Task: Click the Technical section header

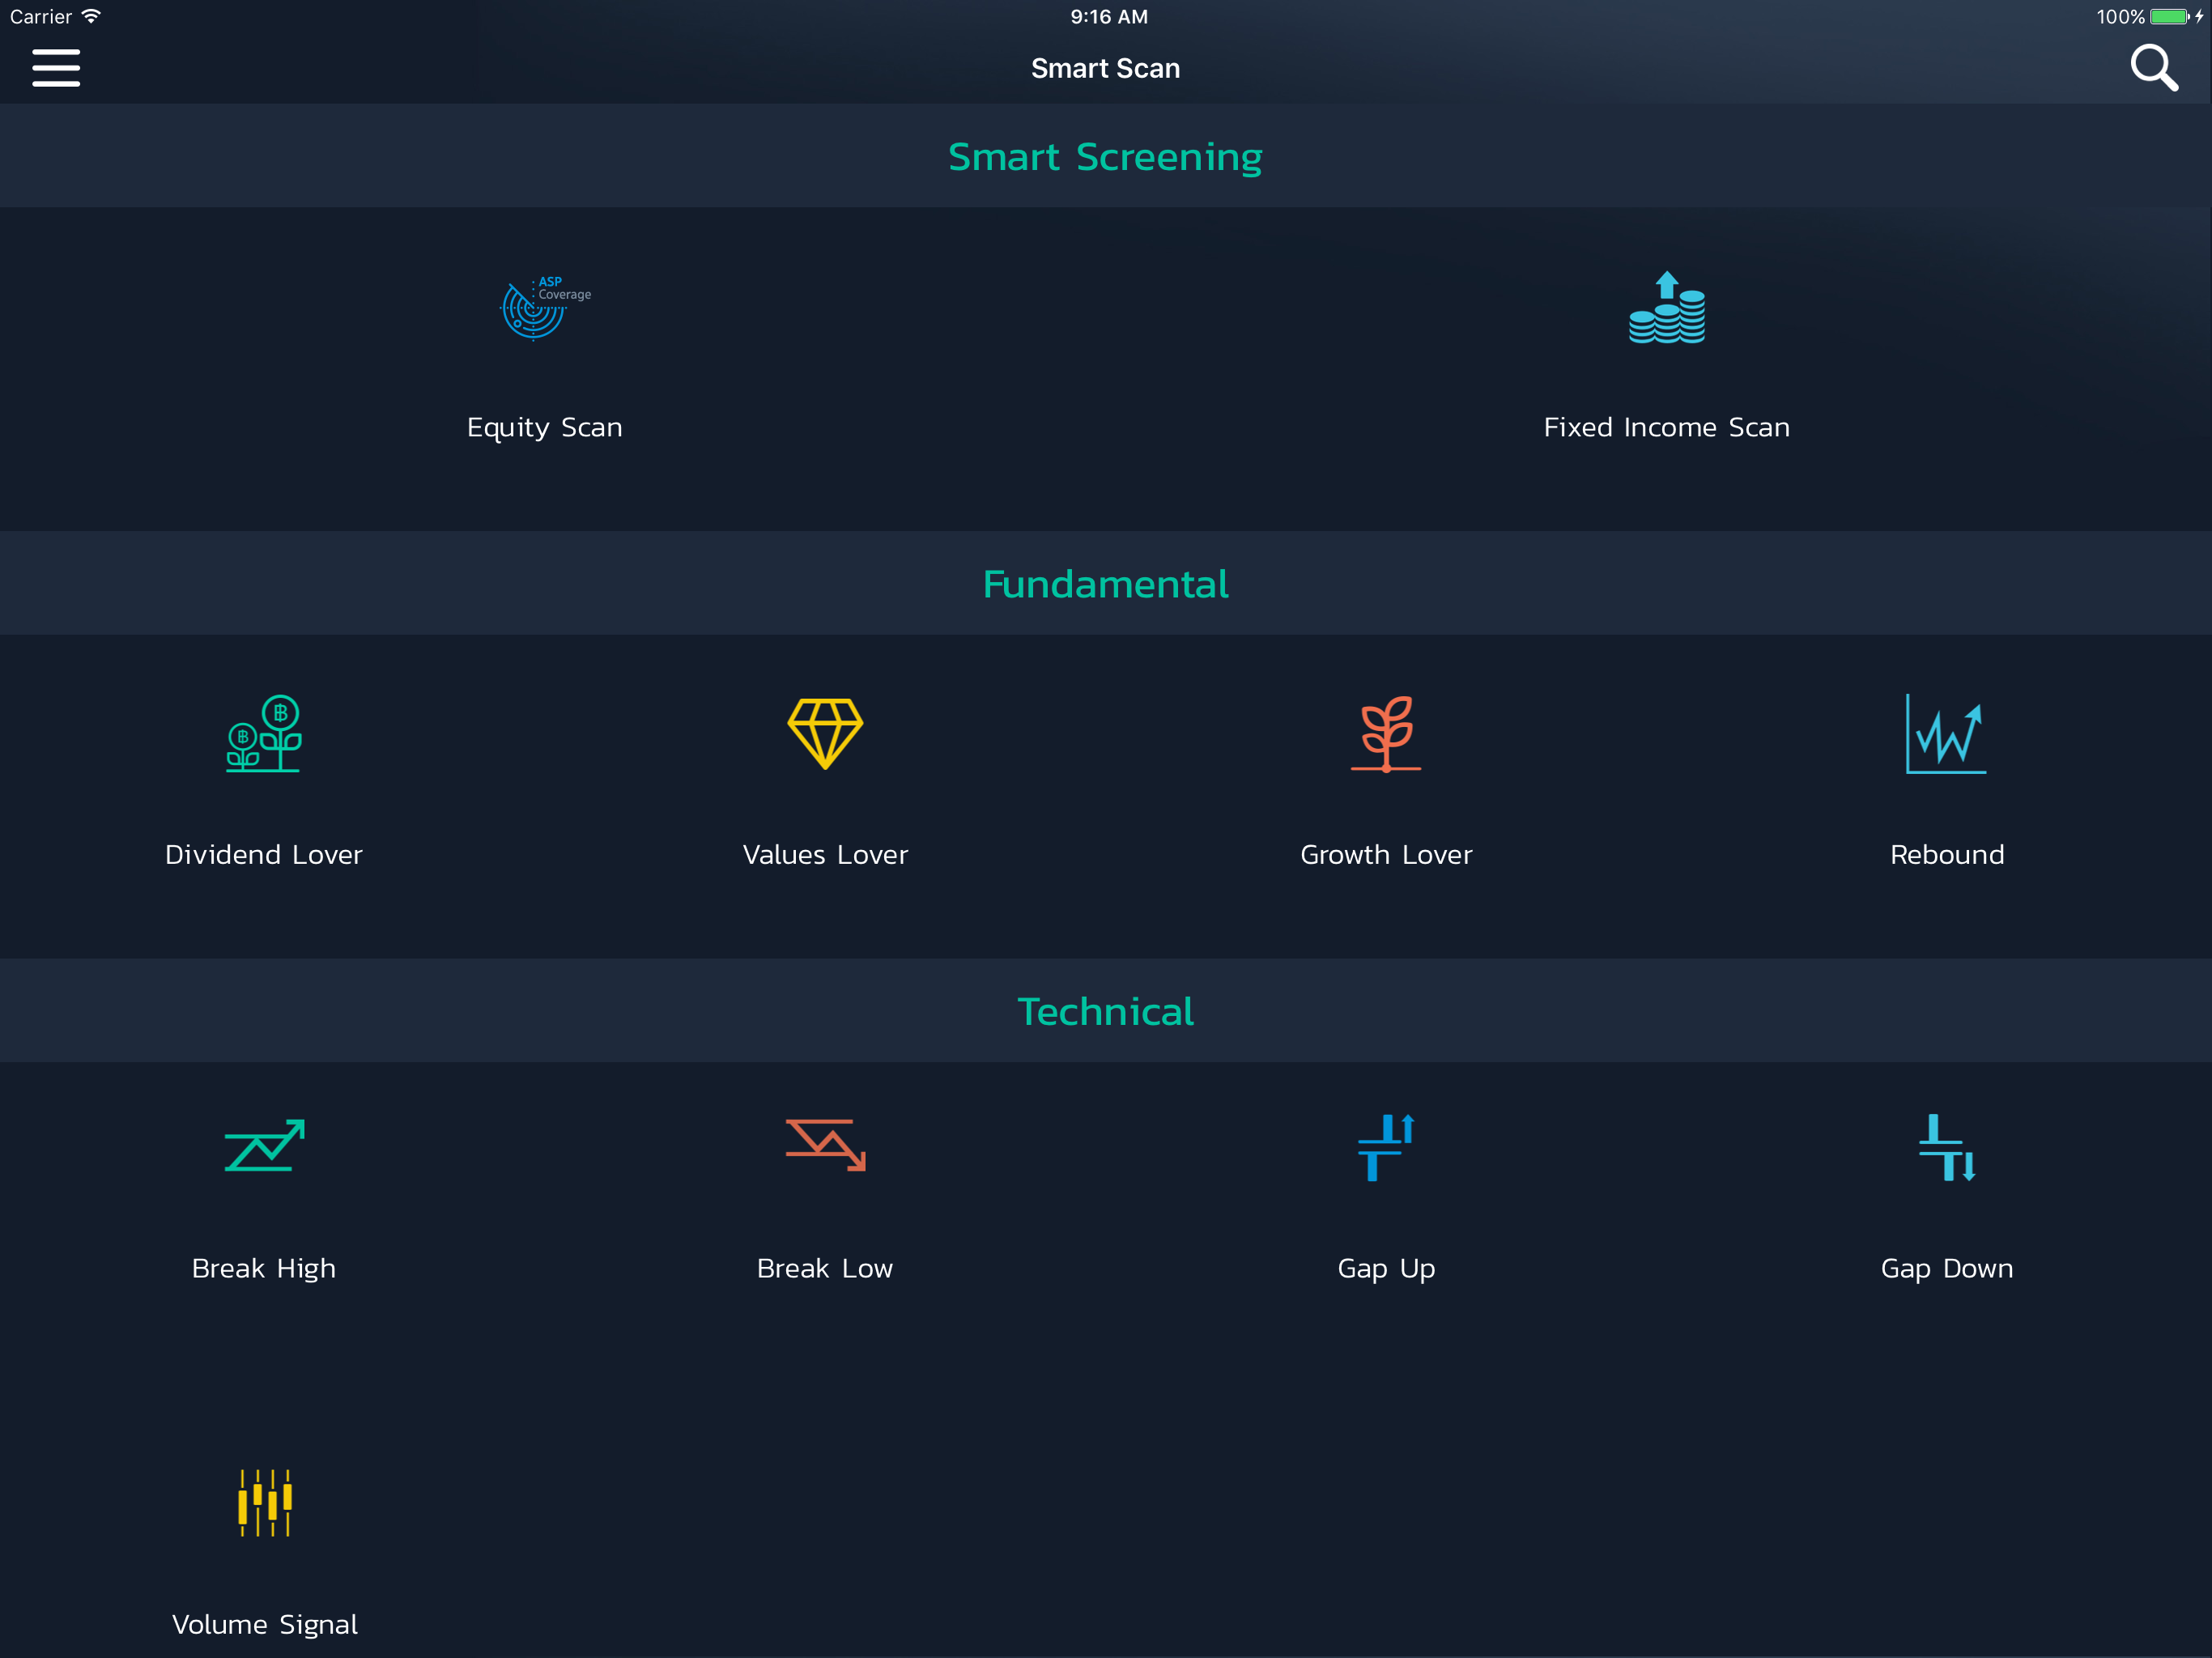Action: 1106,1011
